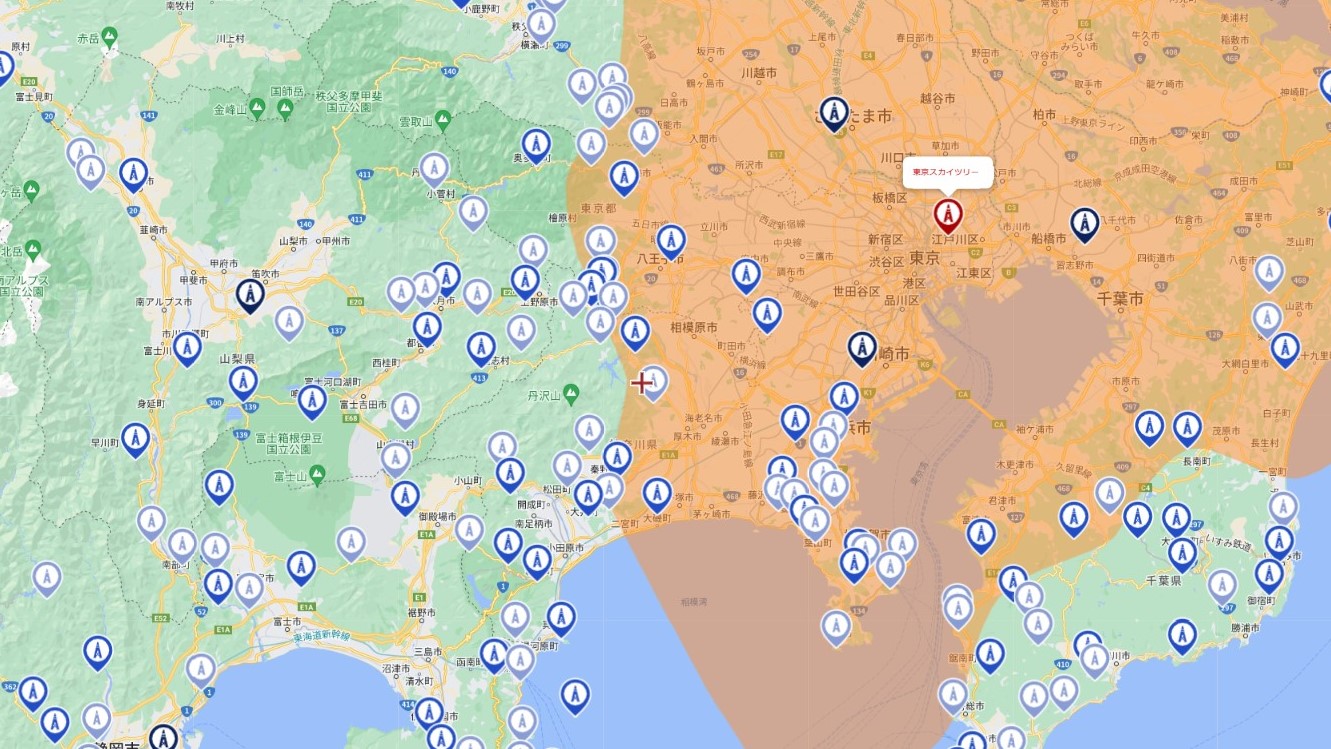
Task: Click the tower pin near Gotemba City
Action: tap(404, 497)
